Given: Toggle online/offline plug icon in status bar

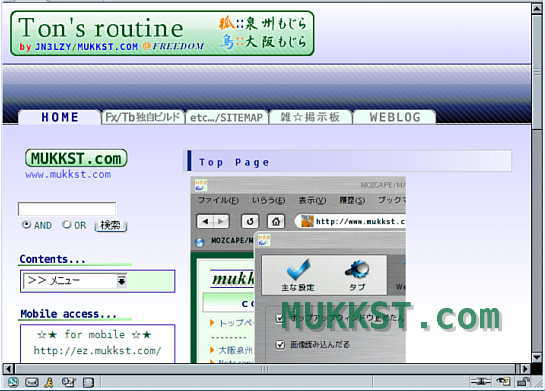Looking at the screenshot, I should coord(480,382).
